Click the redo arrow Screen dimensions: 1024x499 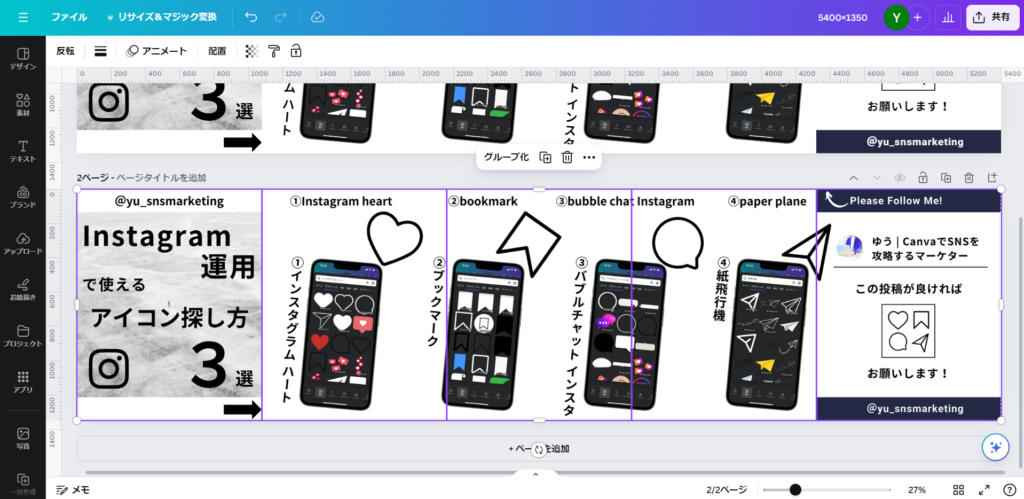click(x=283, y=18)
